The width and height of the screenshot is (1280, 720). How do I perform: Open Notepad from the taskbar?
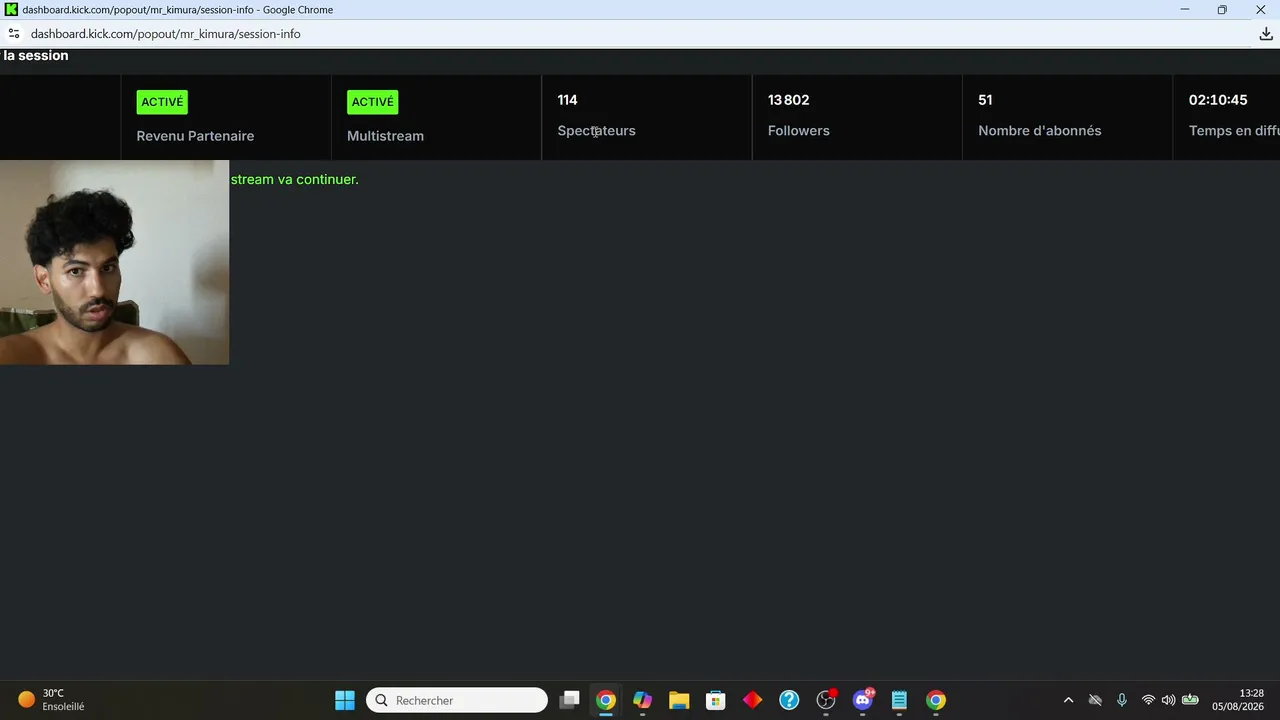[899, 700]
